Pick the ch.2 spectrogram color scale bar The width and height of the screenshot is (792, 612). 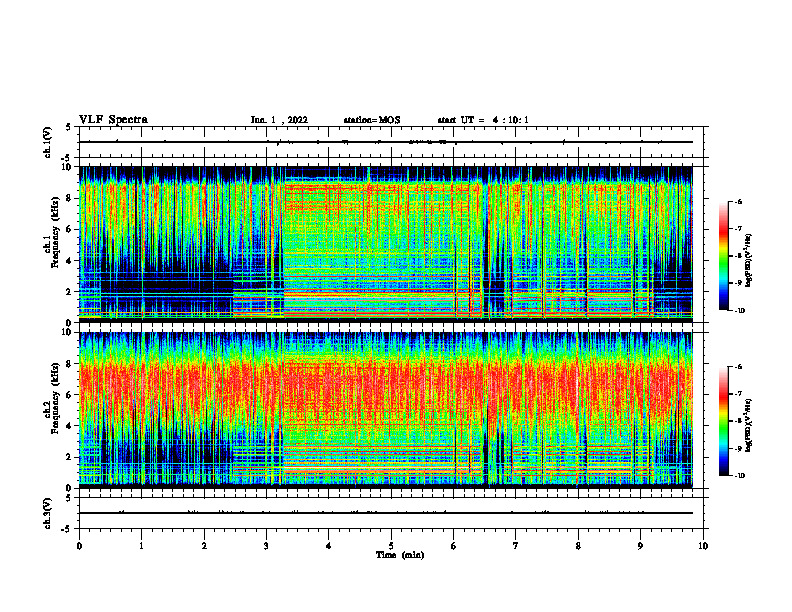723,421
